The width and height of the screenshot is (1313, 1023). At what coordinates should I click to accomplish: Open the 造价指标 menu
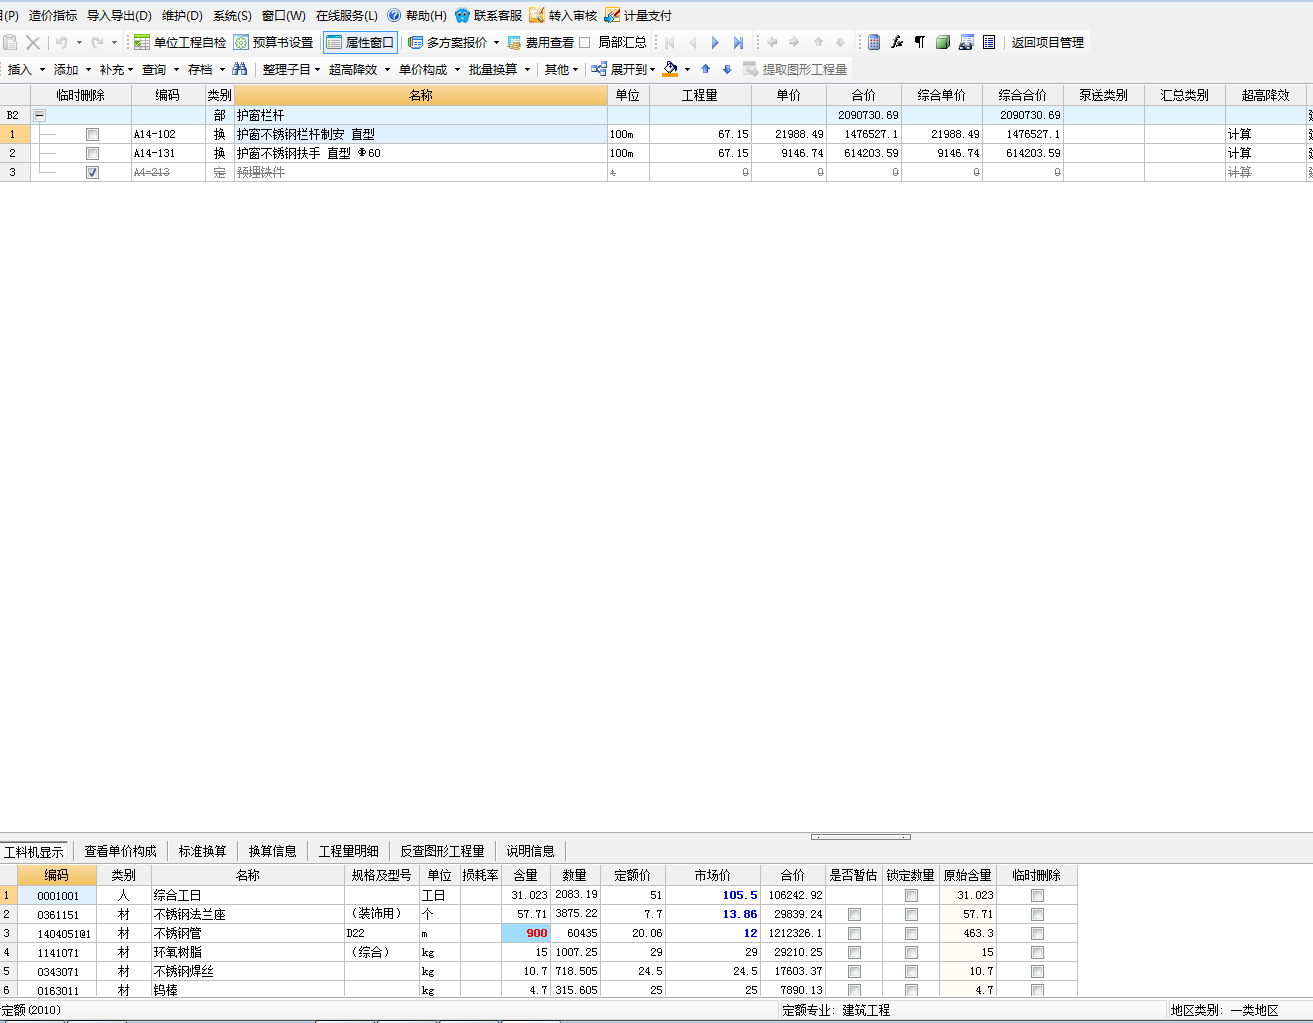pyautogui.click(x=53, y=15)
